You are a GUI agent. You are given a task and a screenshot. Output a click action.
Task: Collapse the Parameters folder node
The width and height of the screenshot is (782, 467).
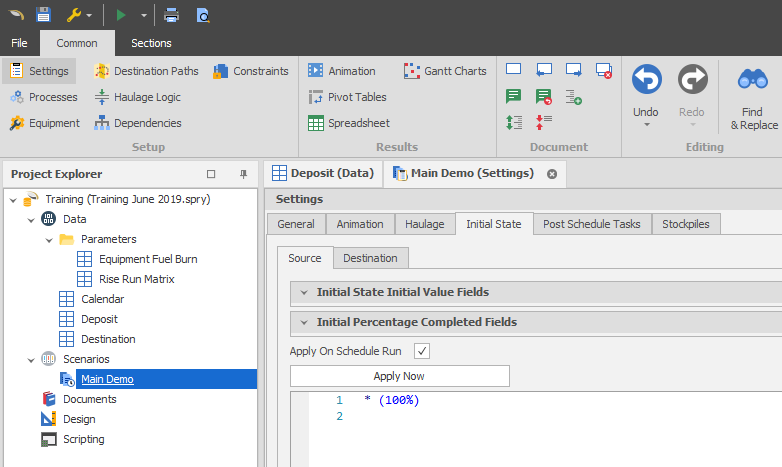(x=49, y=239)
